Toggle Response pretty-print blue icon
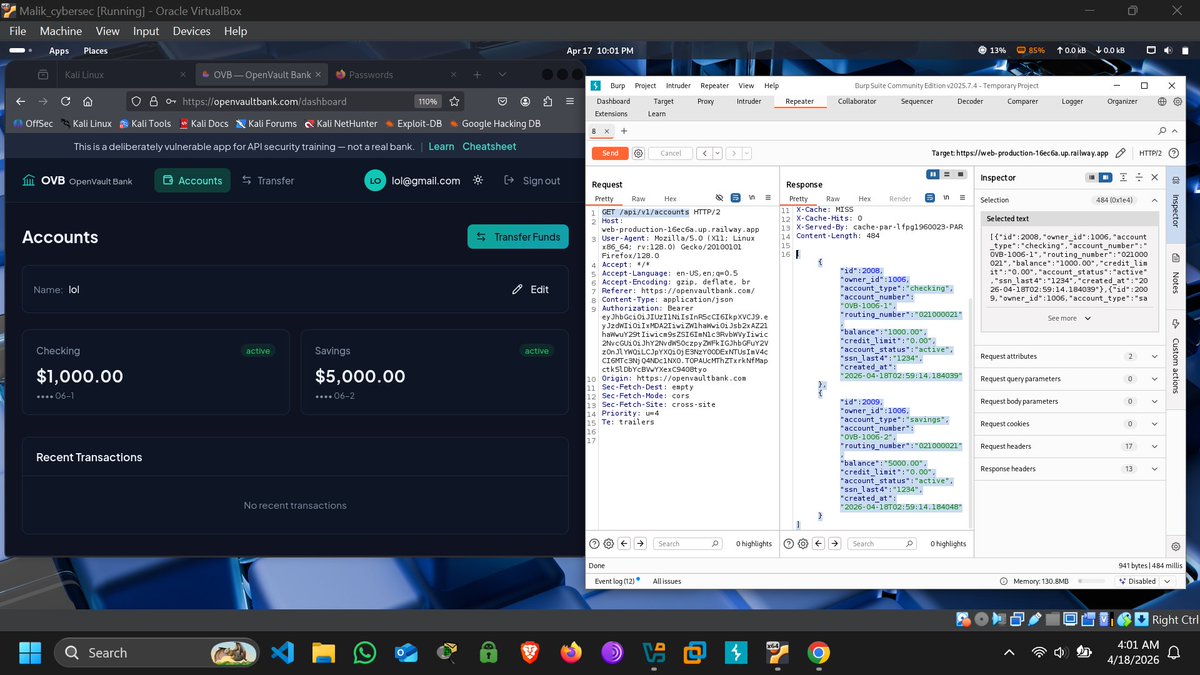This screenshot has height=675, width=1200. point(930,198)
